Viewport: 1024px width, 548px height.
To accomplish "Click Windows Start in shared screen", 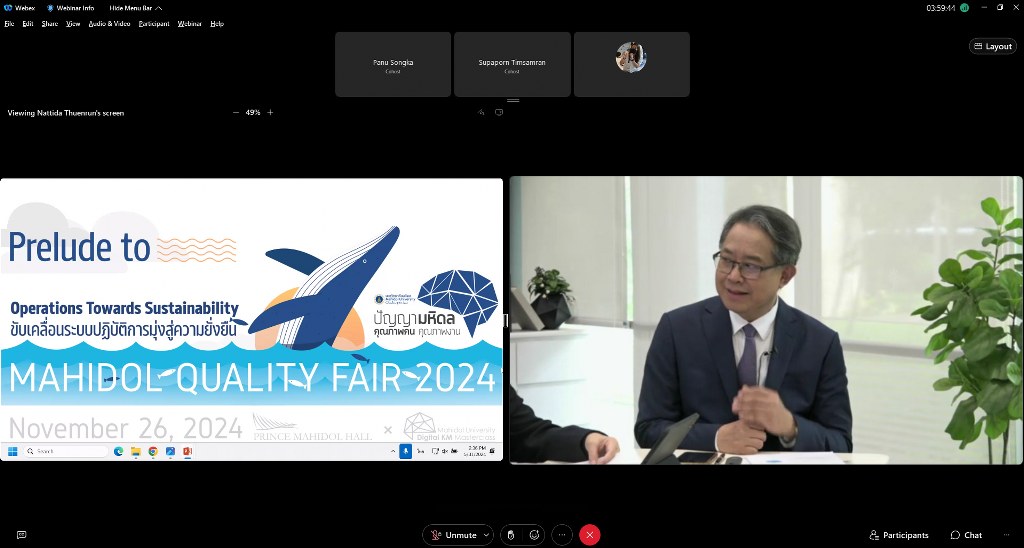I will coord(12,451).
